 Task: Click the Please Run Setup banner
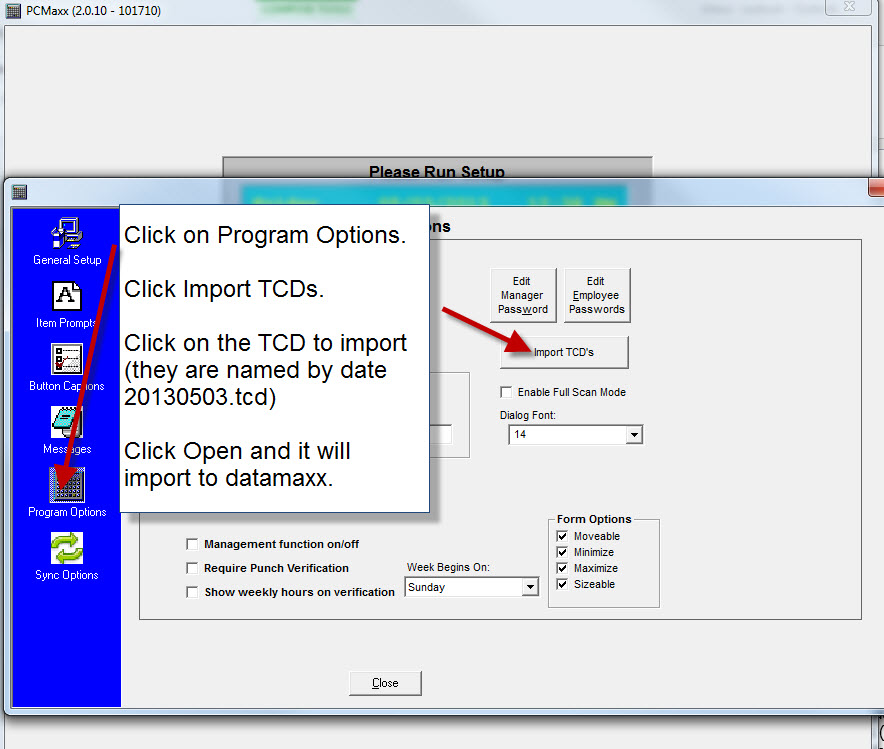tap(437, 171)
